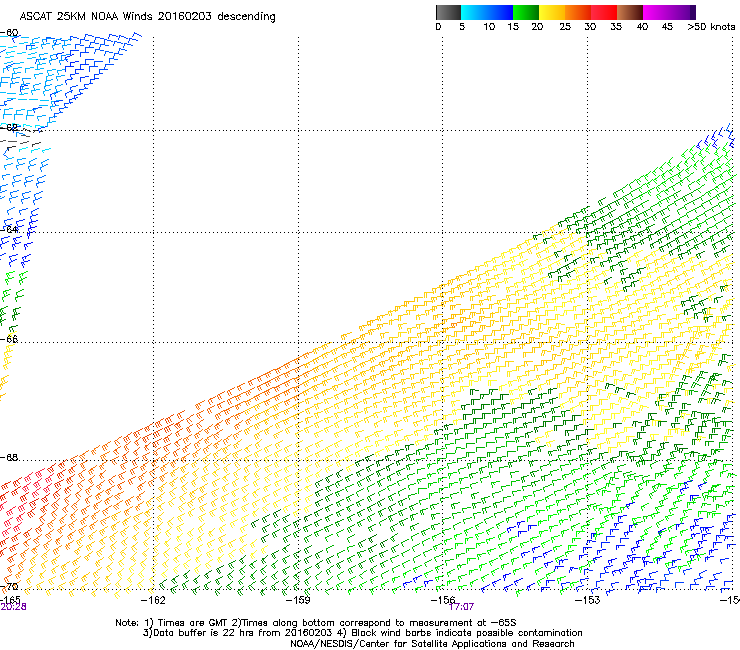Click the note line about 'Data buffer is 22 hrs'
740x650 pixels.
coord(362,633)
